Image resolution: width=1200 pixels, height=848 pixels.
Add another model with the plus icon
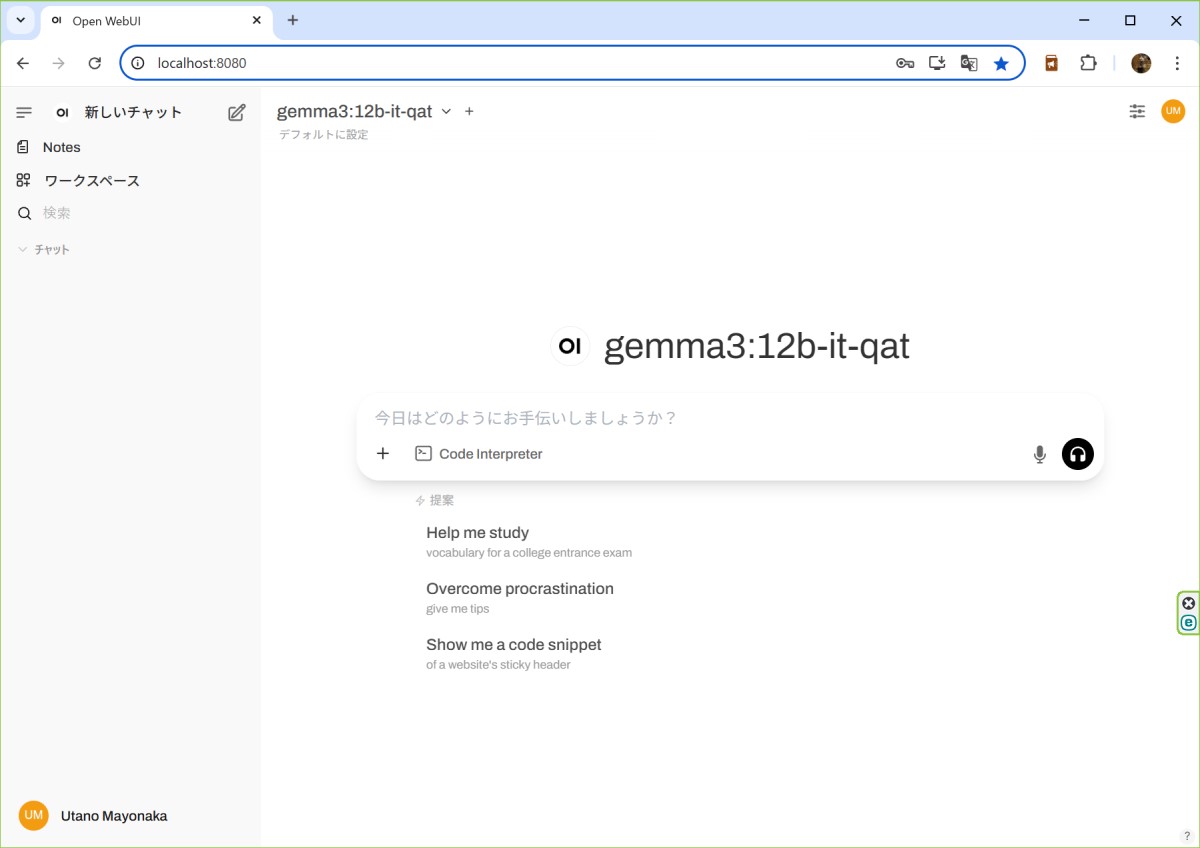point(469,111)
